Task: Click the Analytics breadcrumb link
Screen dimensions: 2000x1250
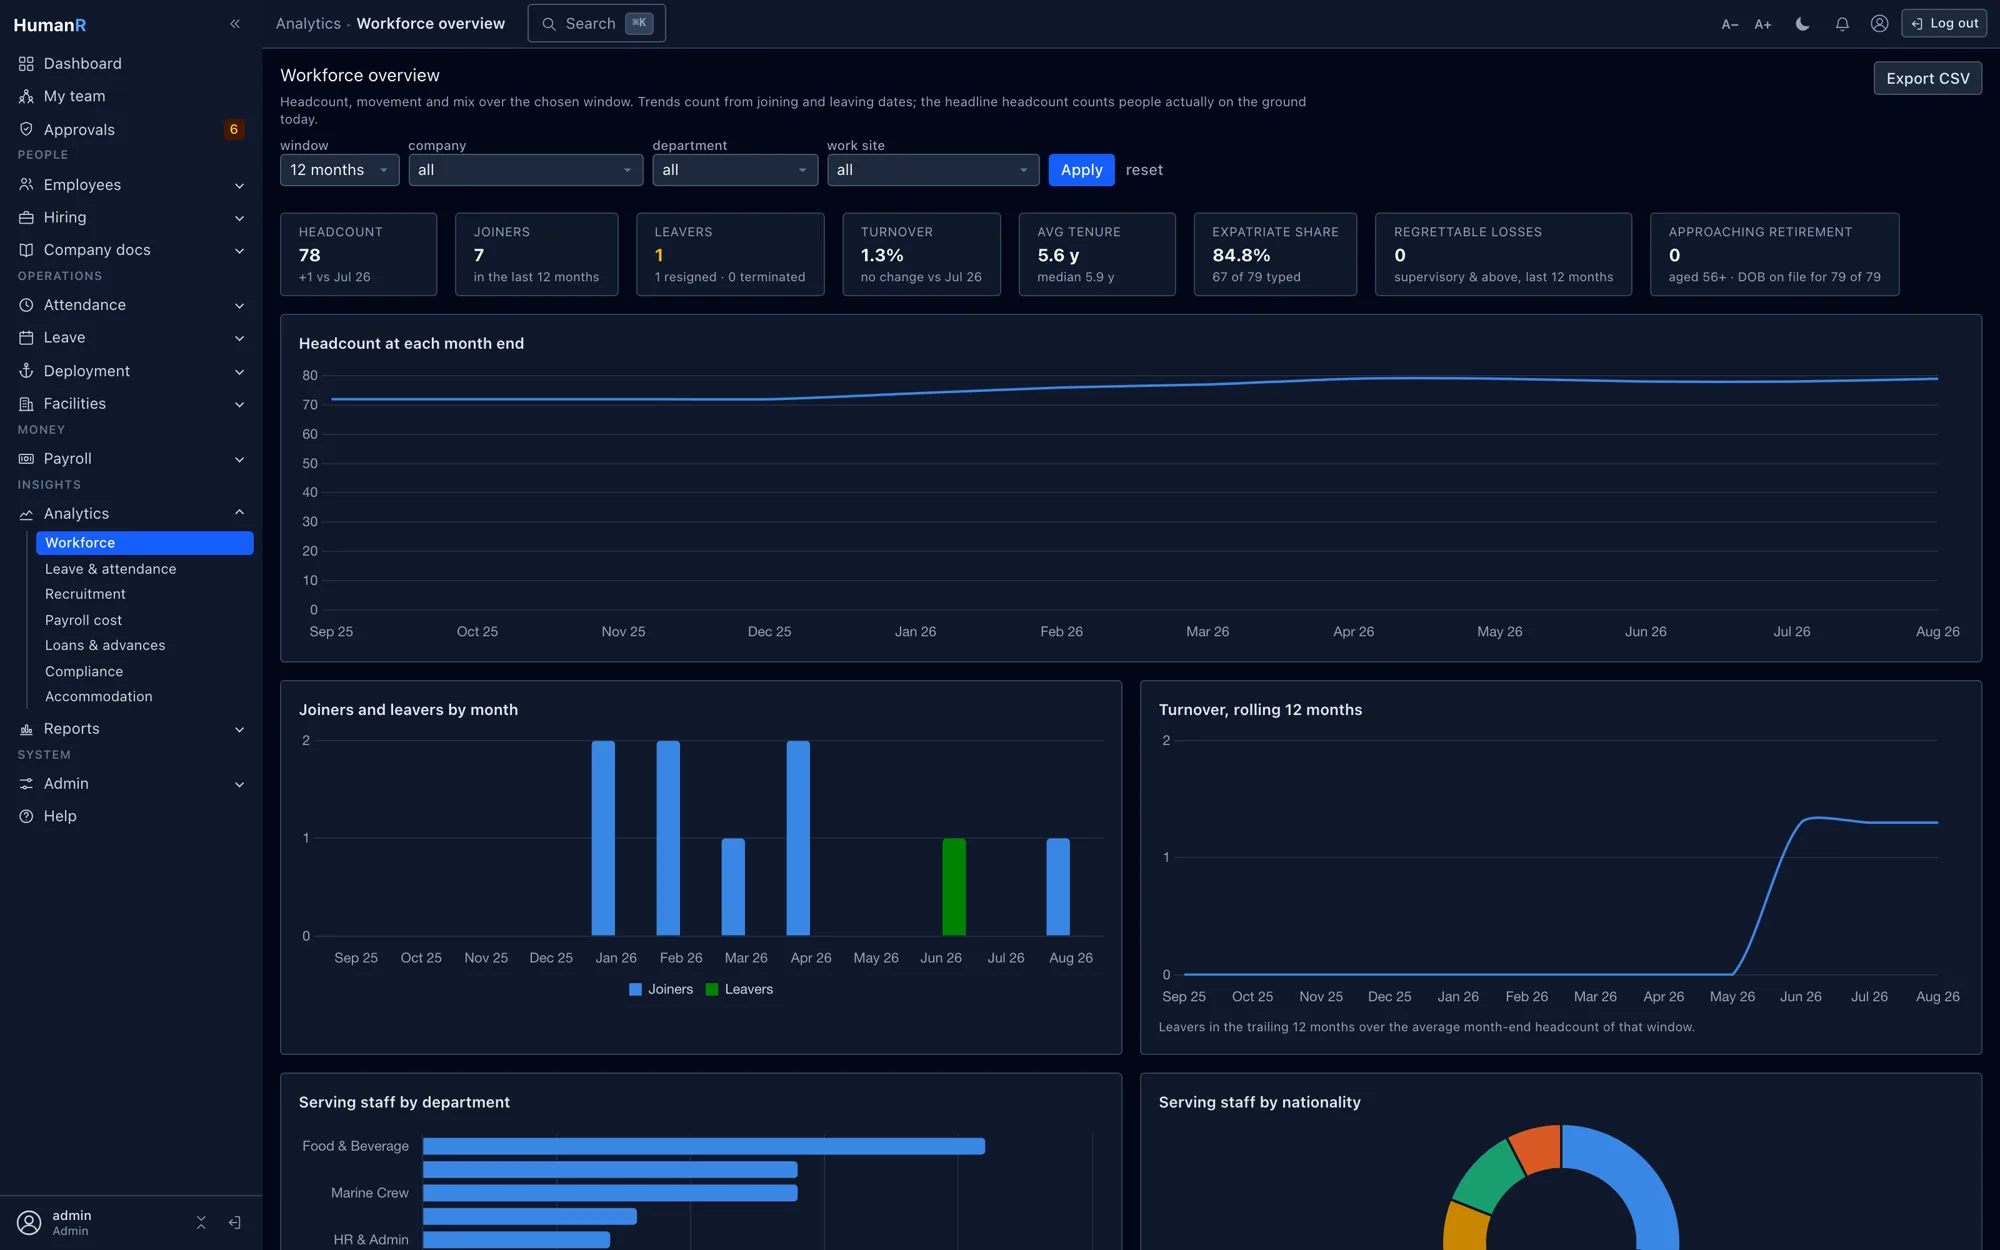Action: click(x=308, y=24)
